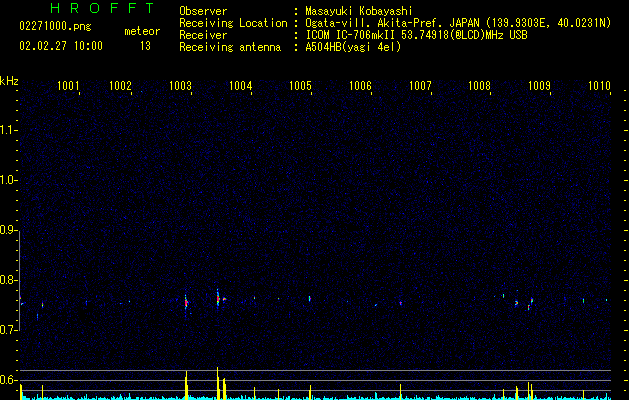
Task: Click the meteor label
Action: pos(142,31)
